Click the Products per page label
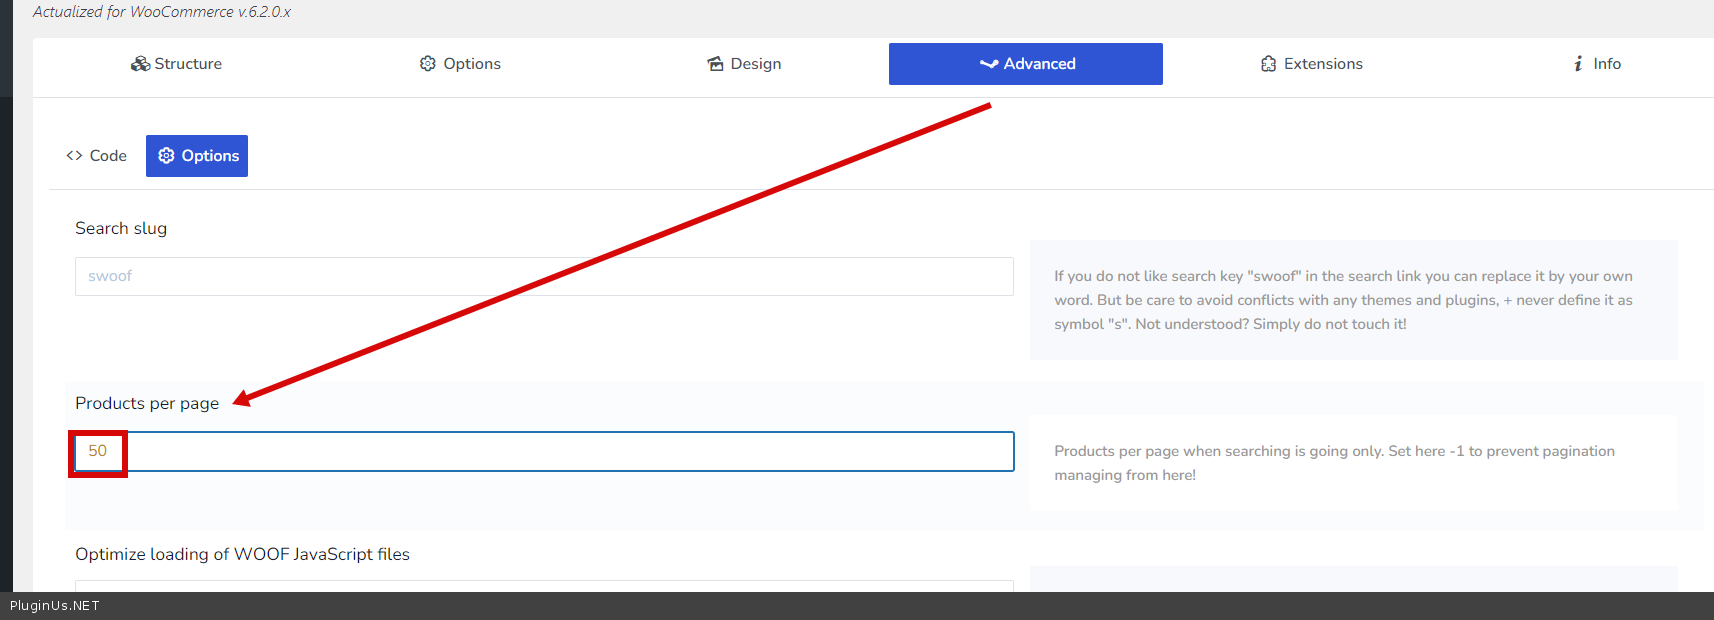This screenshot has height=620, width=1714. click(147, 403)
